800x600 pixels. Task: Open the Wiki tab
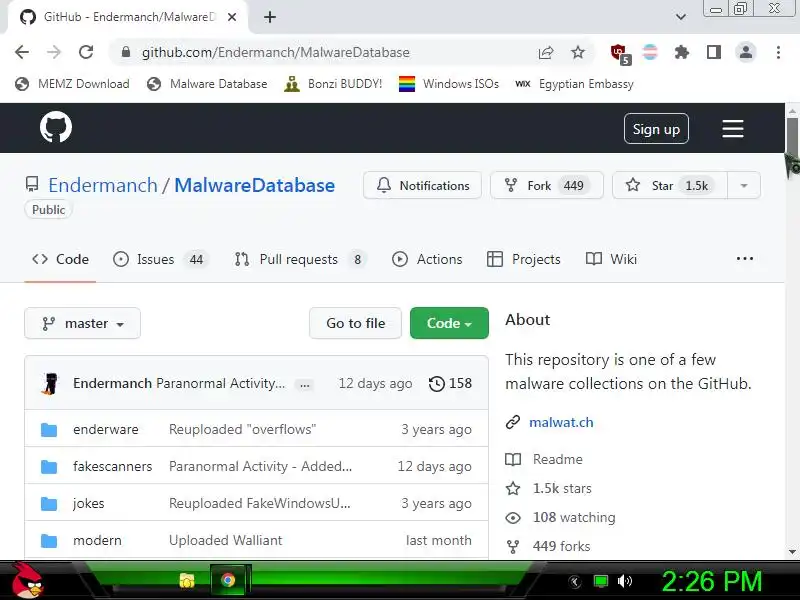tap(611, 259)
